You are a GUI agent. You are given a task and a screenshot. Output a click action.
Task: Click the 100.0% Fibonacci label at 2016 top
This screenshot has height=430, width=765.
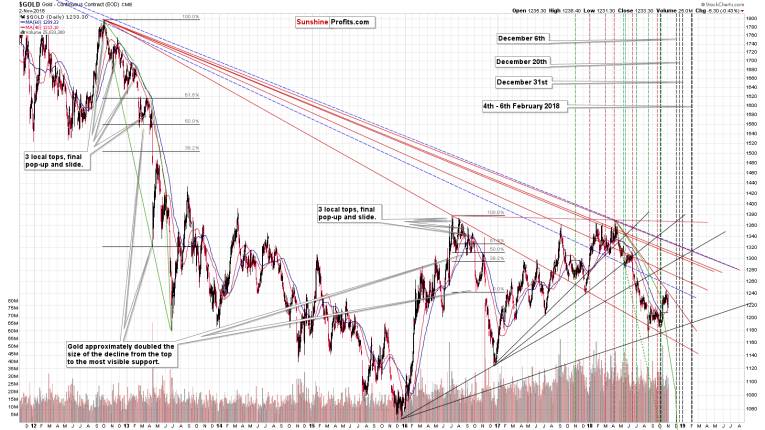pyautogui.click(x=496, y=213)
